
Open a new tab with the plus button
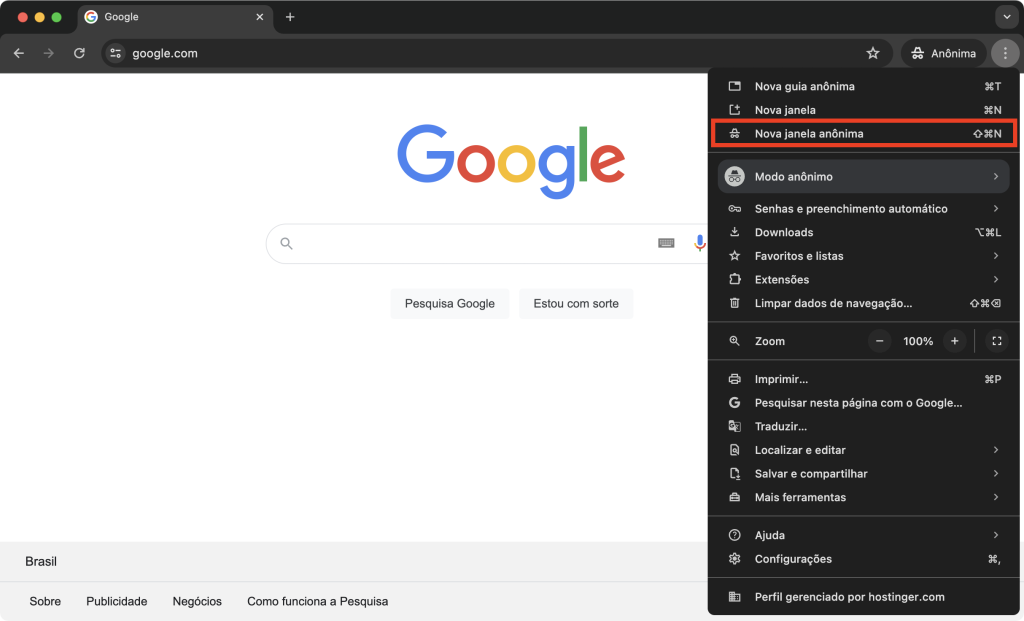(290, 17)
